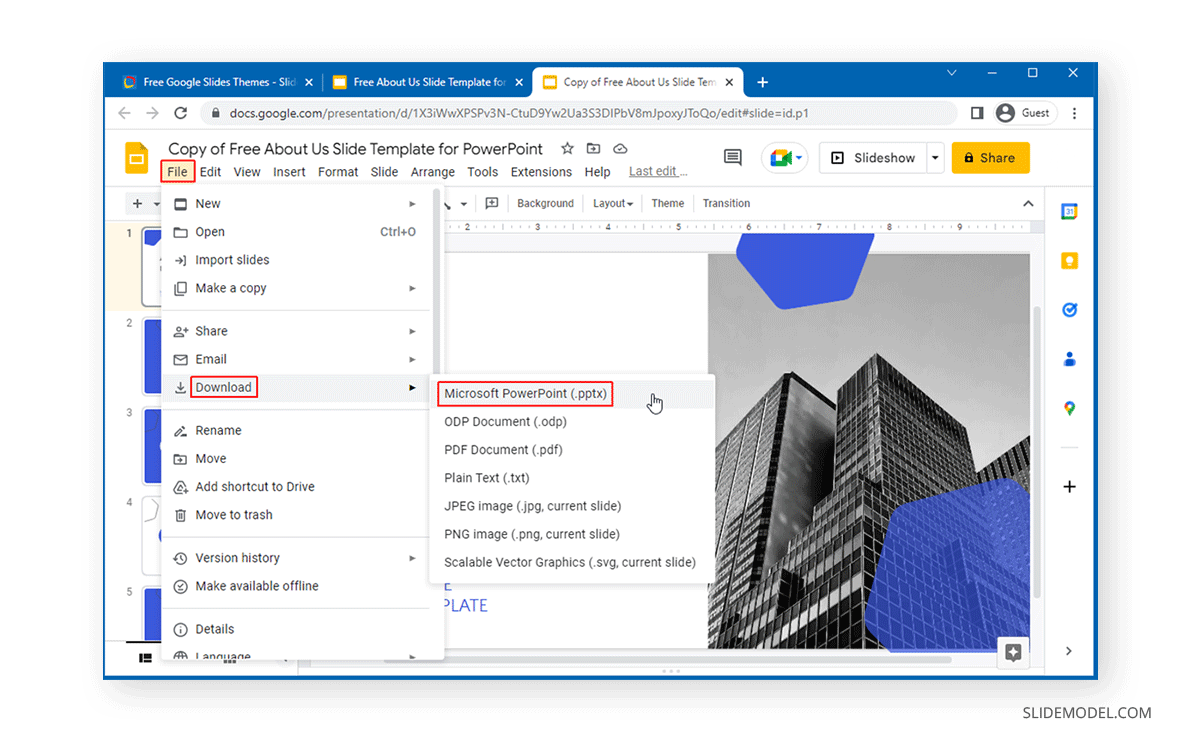The image size is (1200, 743).
Task: Open the Chrome three-dot menu
Action: 1075,113
